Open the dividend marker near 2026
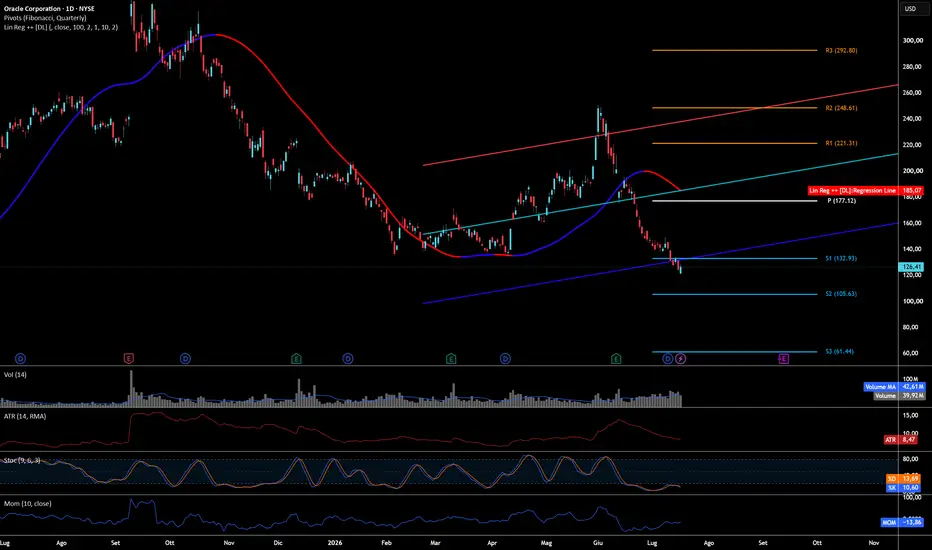The image size is (932, 550). pos(348,359)
